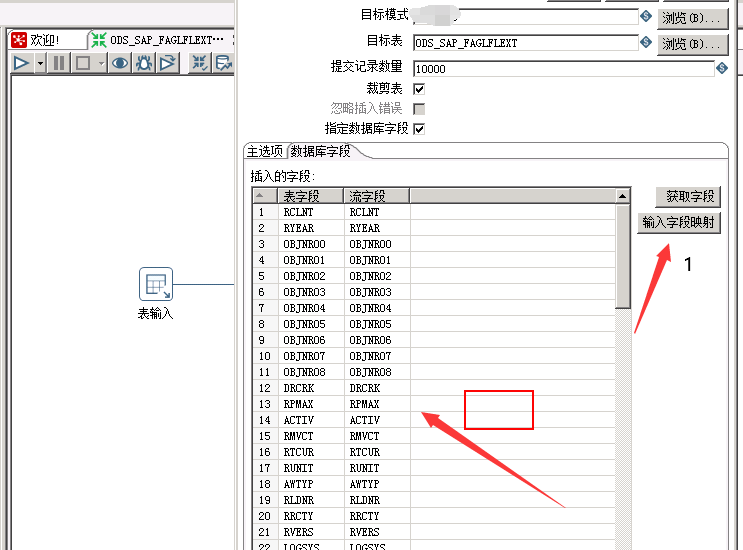The image size is (743, 550).
Task: Click the field table vertical scrollbar thumb
Action: (x=623, y=256)
